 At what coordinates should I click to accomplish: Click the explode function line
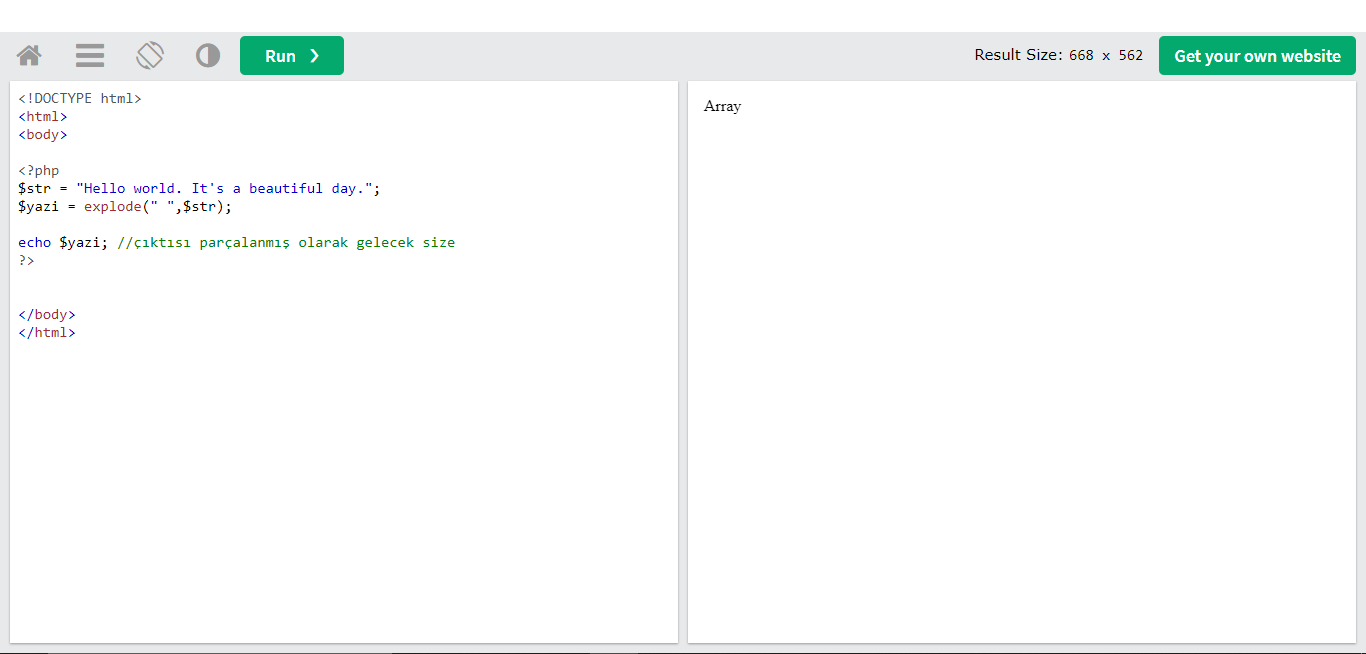click(x=125, y=207)
